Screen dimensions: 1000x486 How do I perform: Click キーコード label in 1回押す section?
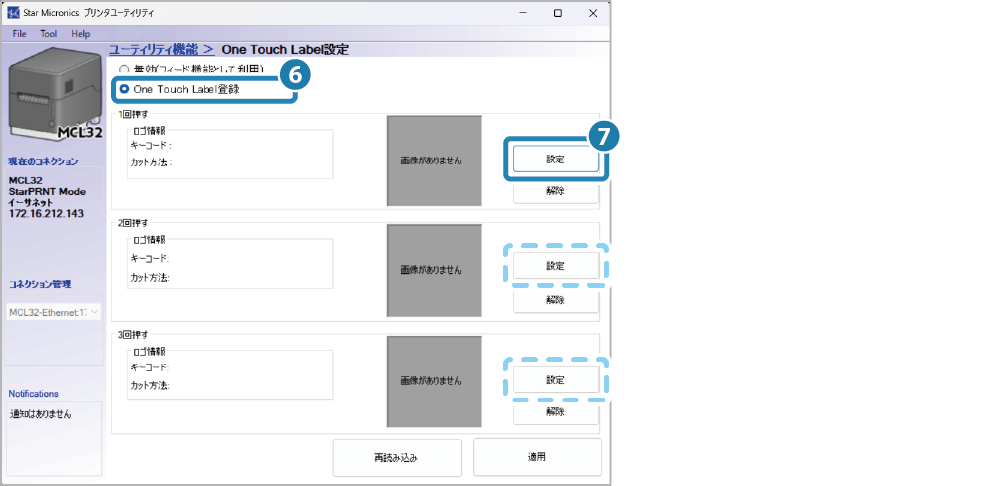[151, 146]
